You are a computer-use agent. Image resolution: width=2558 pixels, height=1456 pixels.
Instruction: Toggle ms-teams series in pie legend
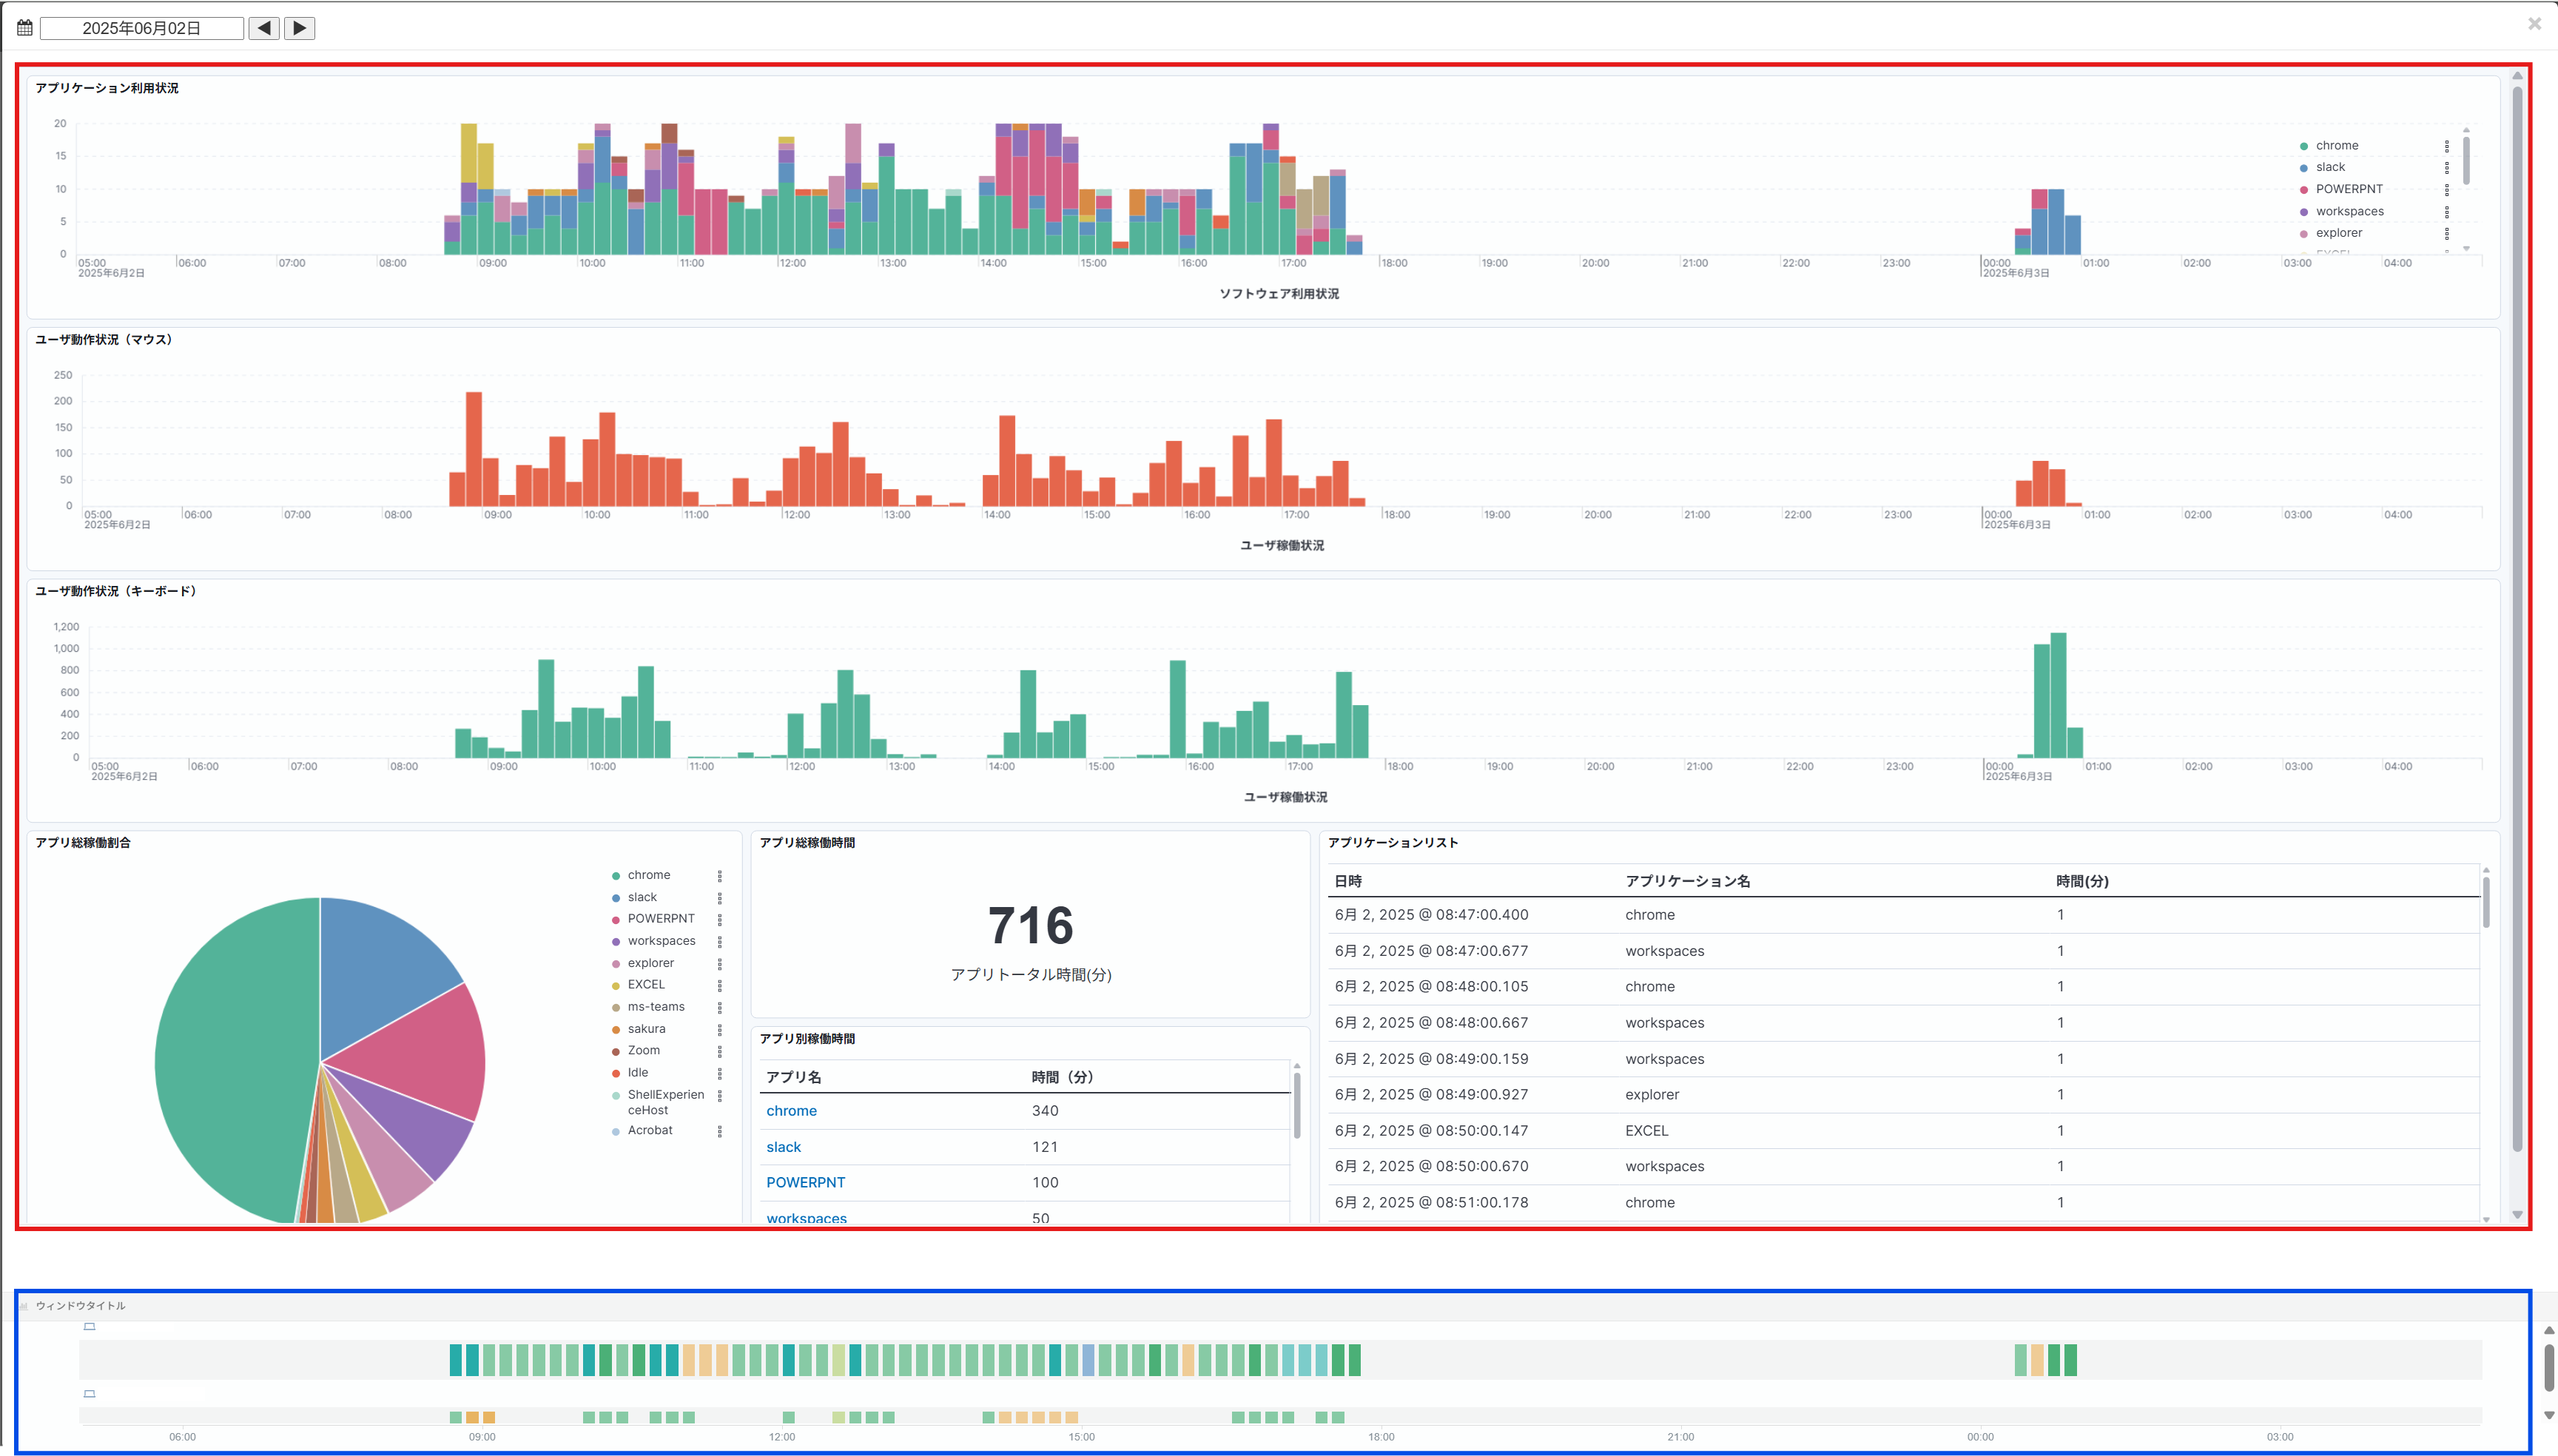coord(655,1007)
